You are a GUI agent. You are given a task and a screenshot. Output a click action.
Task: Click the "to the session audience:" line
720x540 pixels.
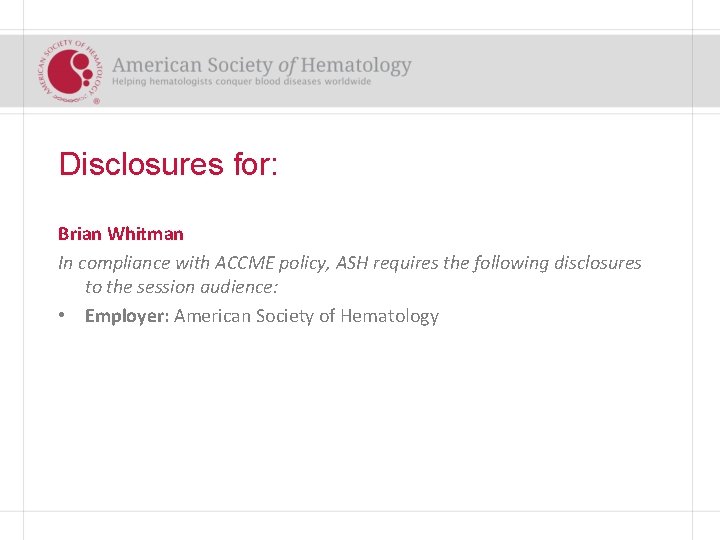(181, 288)
